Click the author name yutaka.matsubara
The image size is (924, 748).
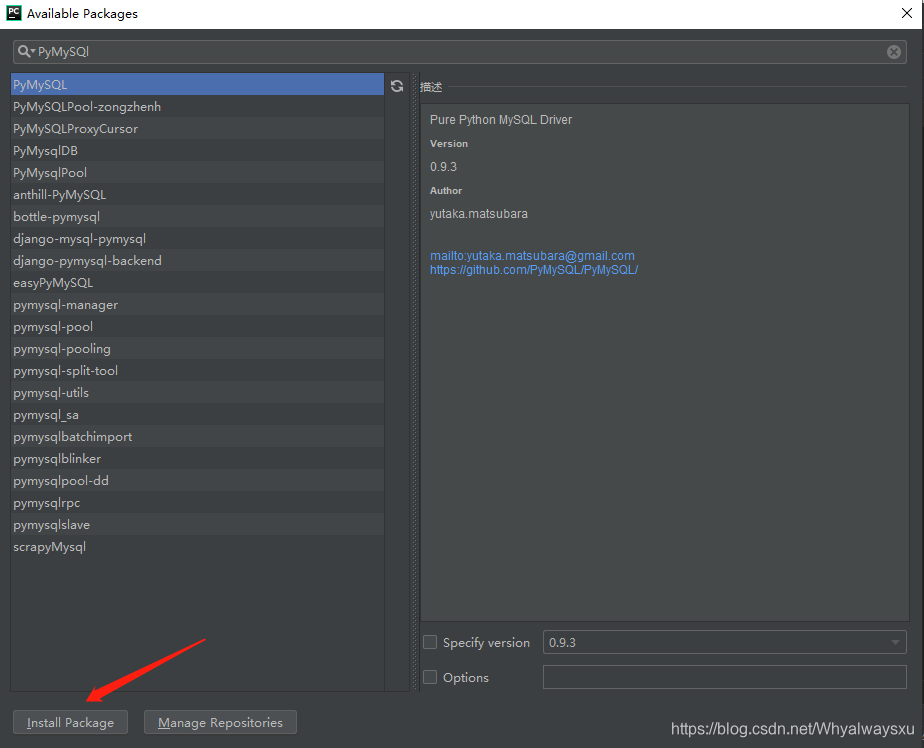click(x=478, y=214)
